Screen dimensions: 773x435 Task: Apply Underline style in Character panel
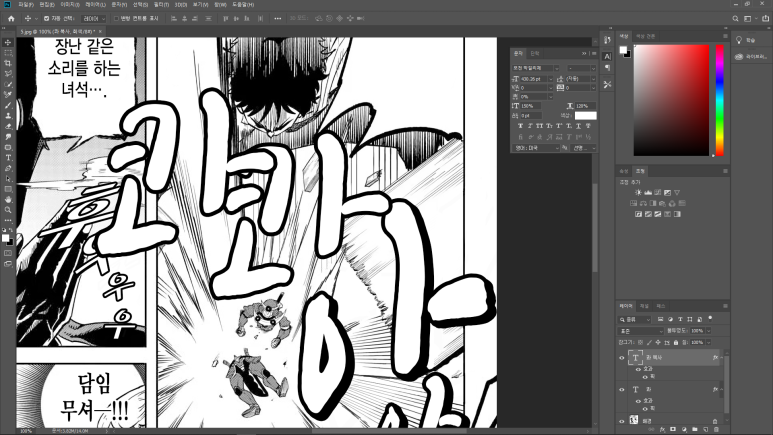[x=579, y=126]
